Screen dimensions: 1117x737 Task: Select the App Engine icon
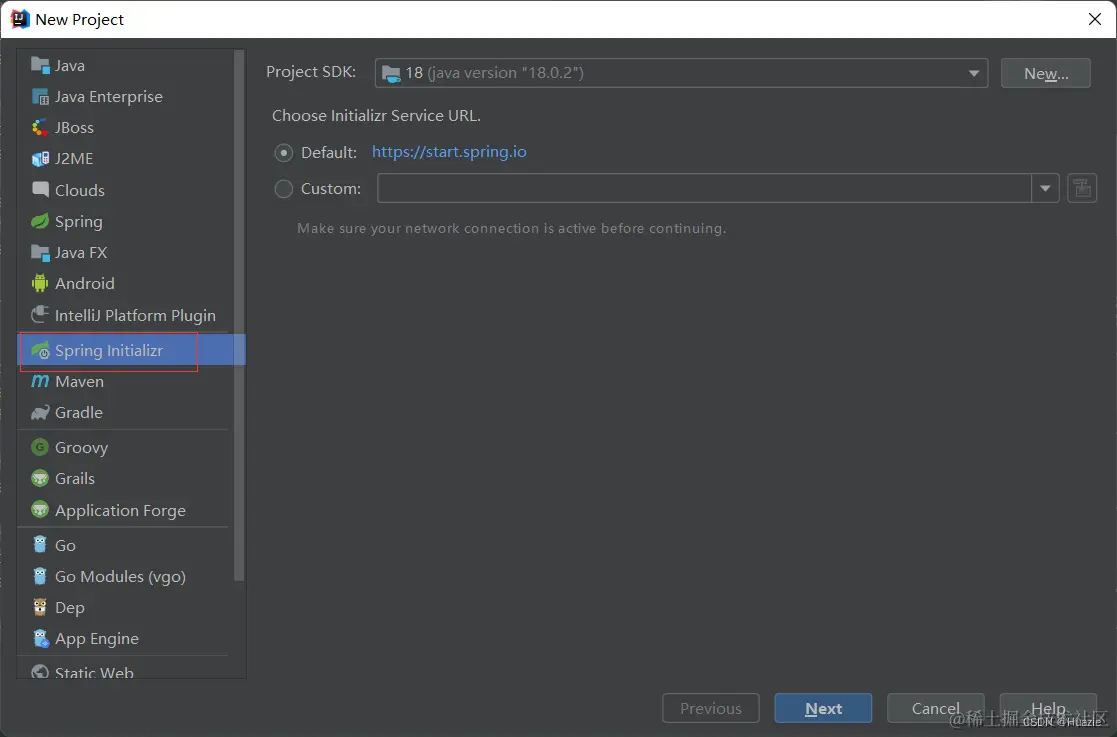(x=41, y=639)
